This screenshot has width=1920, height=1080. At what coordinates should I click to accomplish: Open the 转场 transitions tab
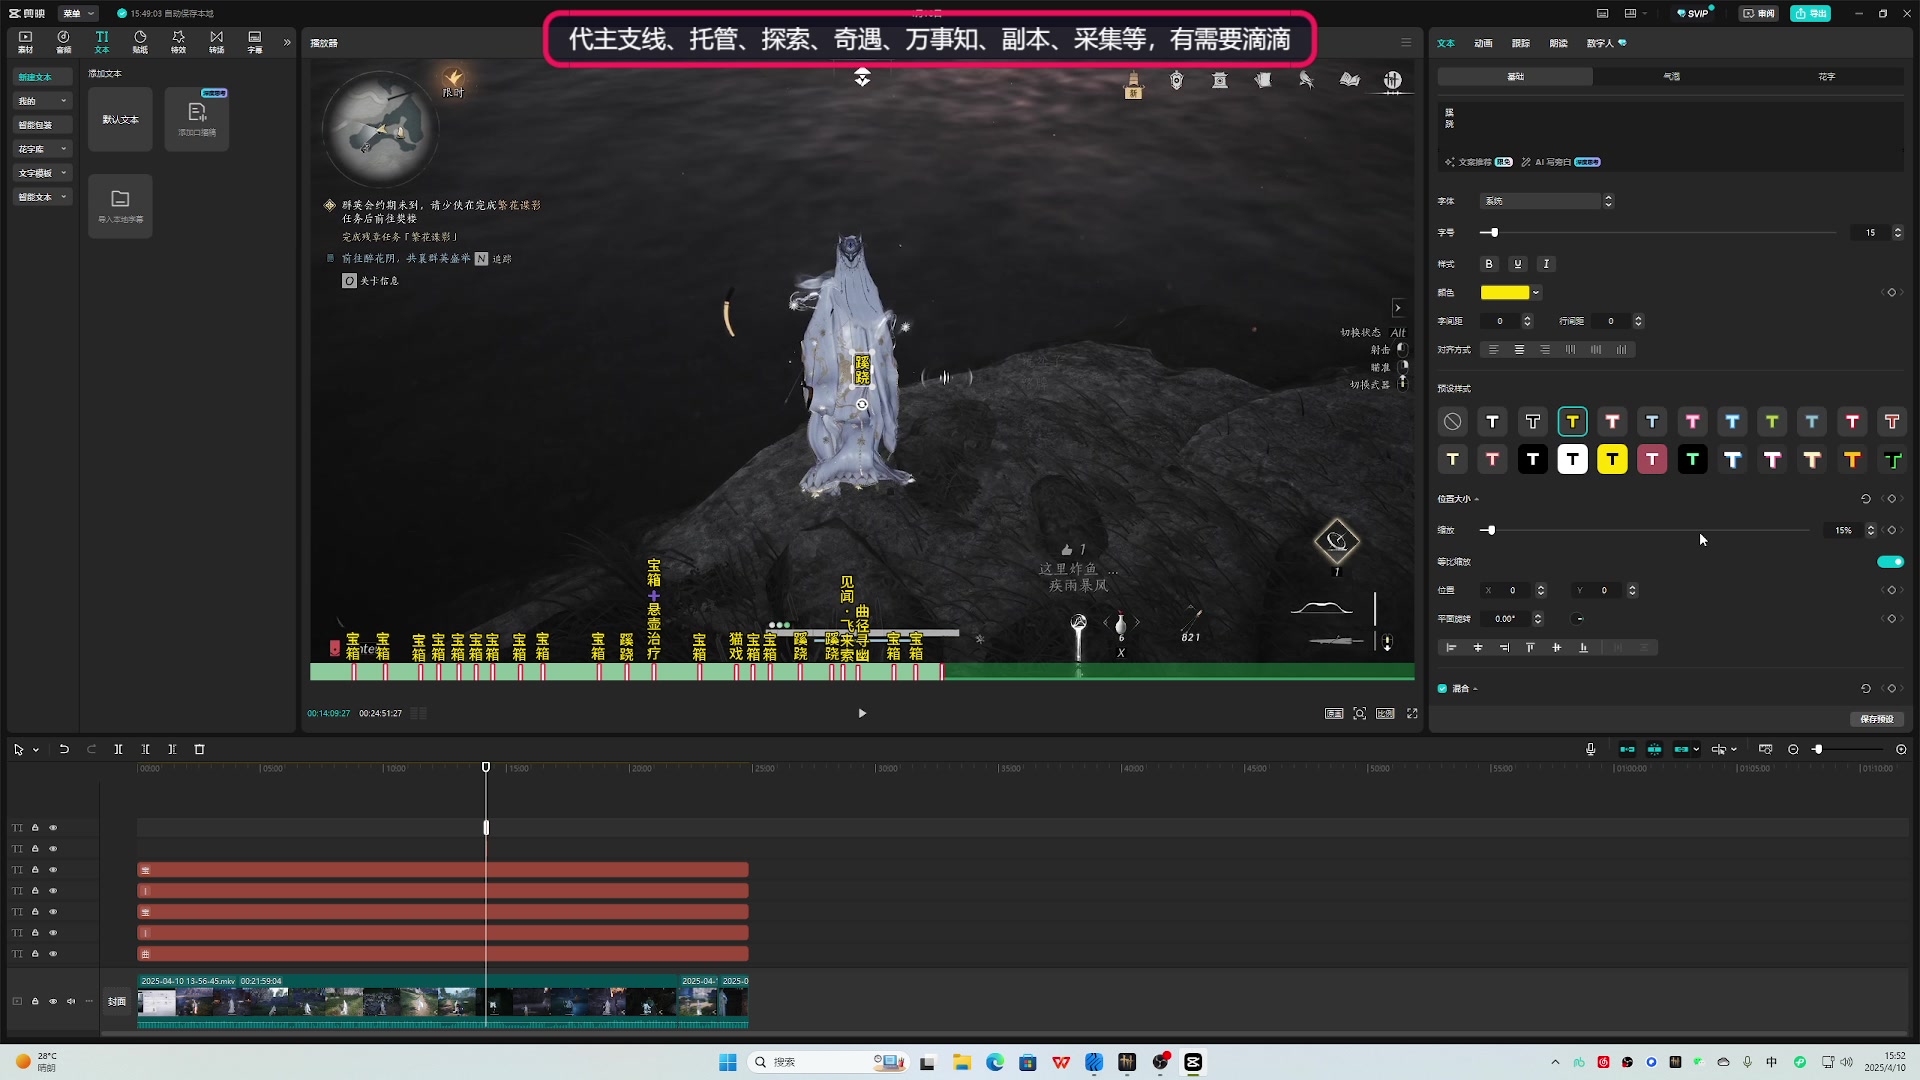coord(217,42)
